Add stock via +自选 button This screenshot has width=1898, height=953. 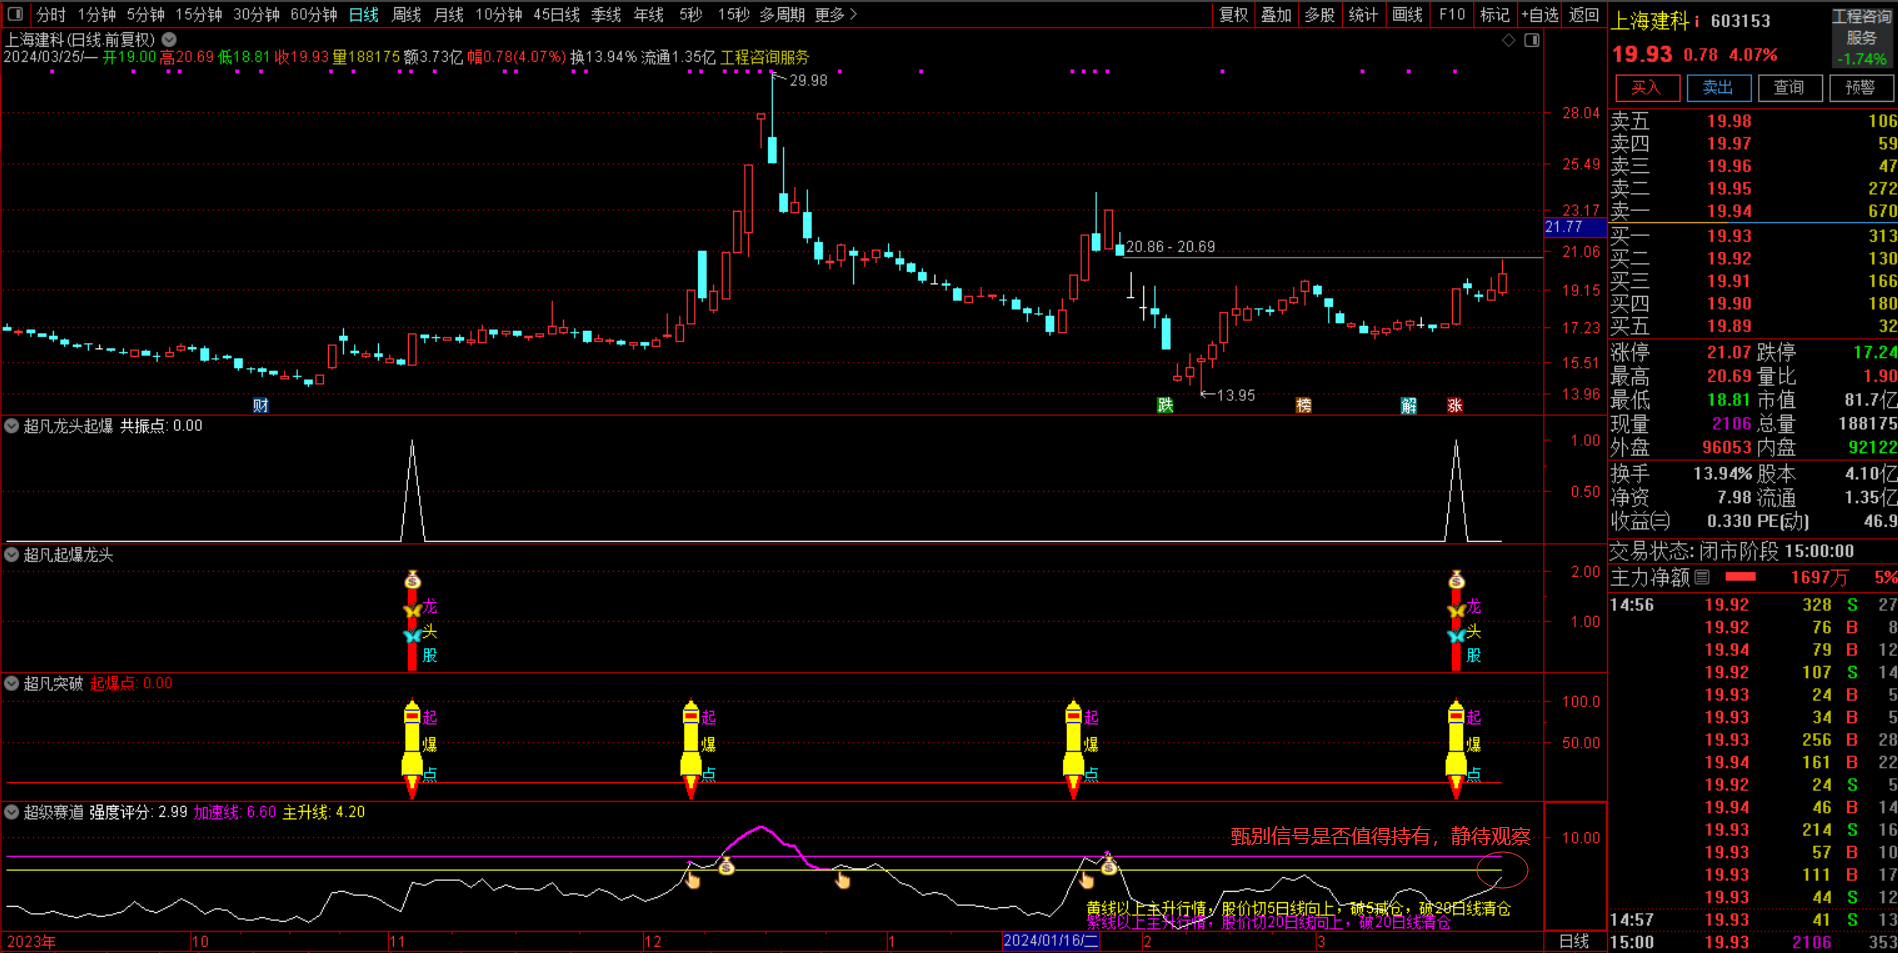[x=1540, y=15]
